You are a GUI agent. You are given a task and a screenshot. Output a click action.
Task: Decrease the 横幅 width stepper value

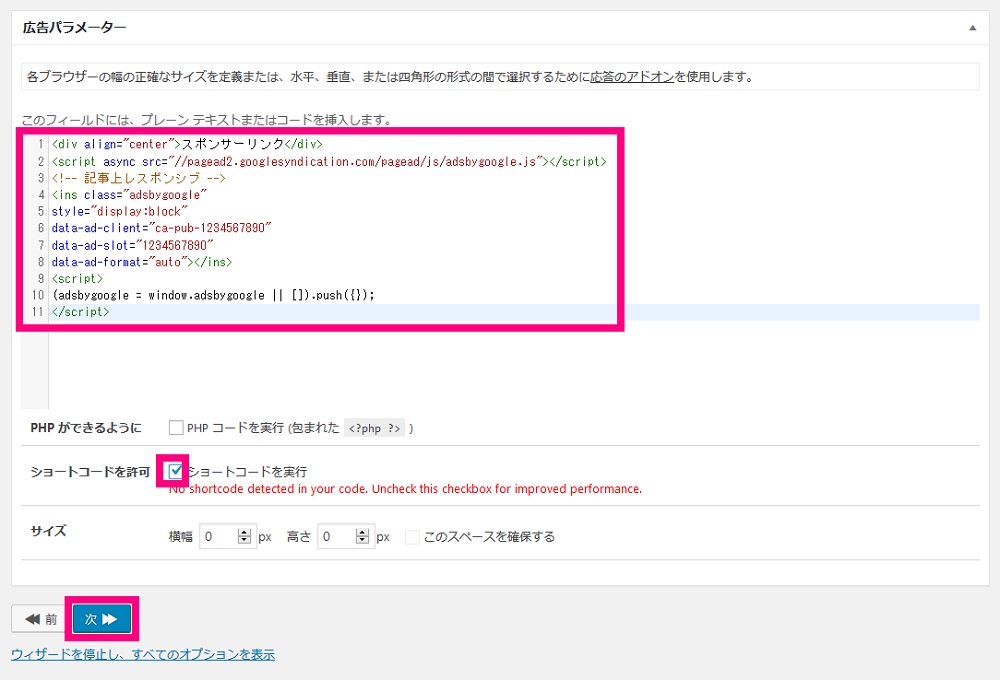coord(244,541)
